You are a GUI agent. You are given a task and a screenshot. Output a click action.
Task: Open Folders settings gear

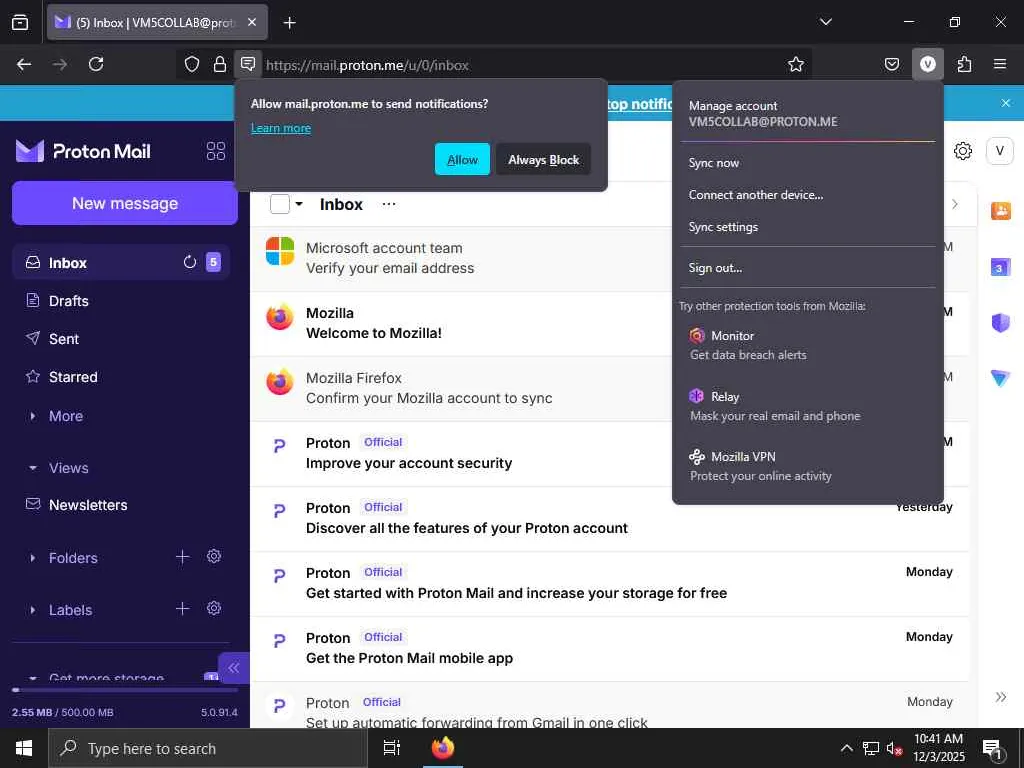pos(214,556)
